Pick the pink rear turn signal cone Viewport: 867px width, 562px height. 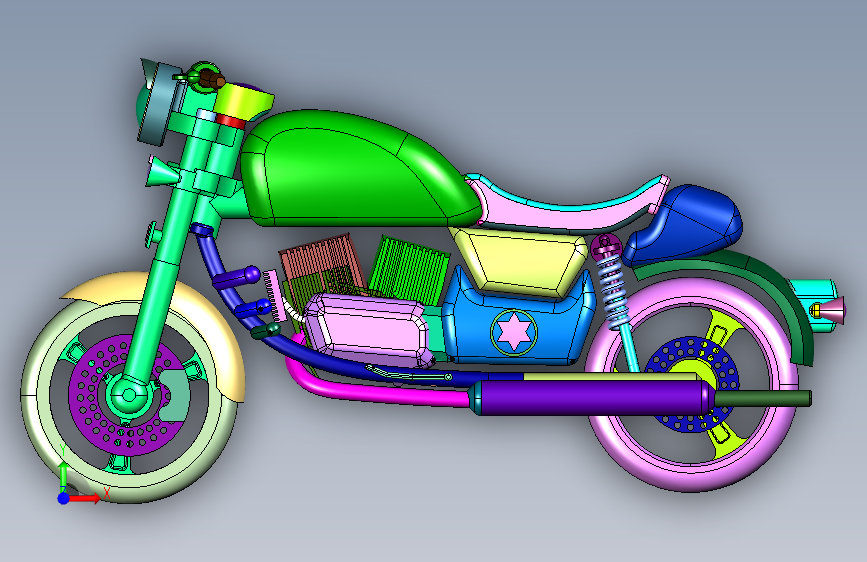pos(831,310)
